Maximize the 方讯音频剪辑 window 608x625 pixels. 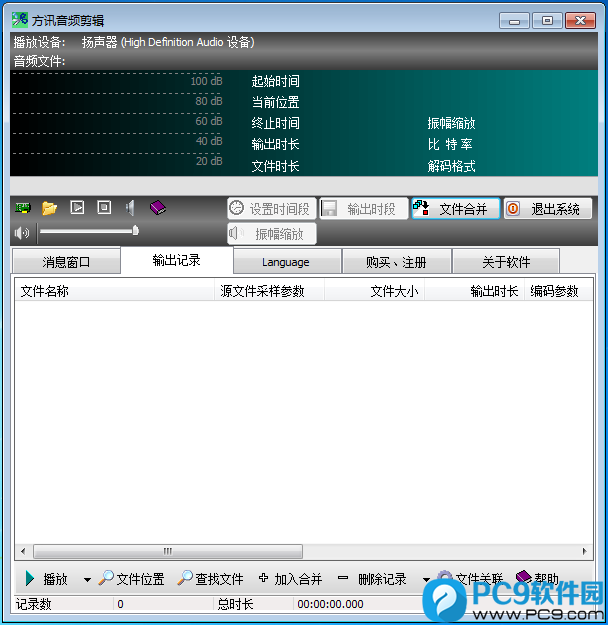tap(547, 20)
